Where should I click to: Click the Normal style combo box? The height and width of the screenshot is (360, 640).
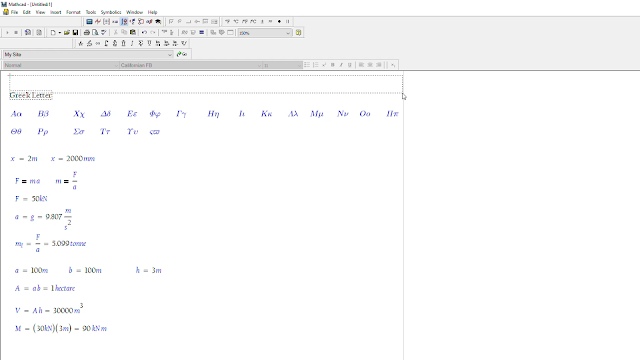click(x=61, y=65)
